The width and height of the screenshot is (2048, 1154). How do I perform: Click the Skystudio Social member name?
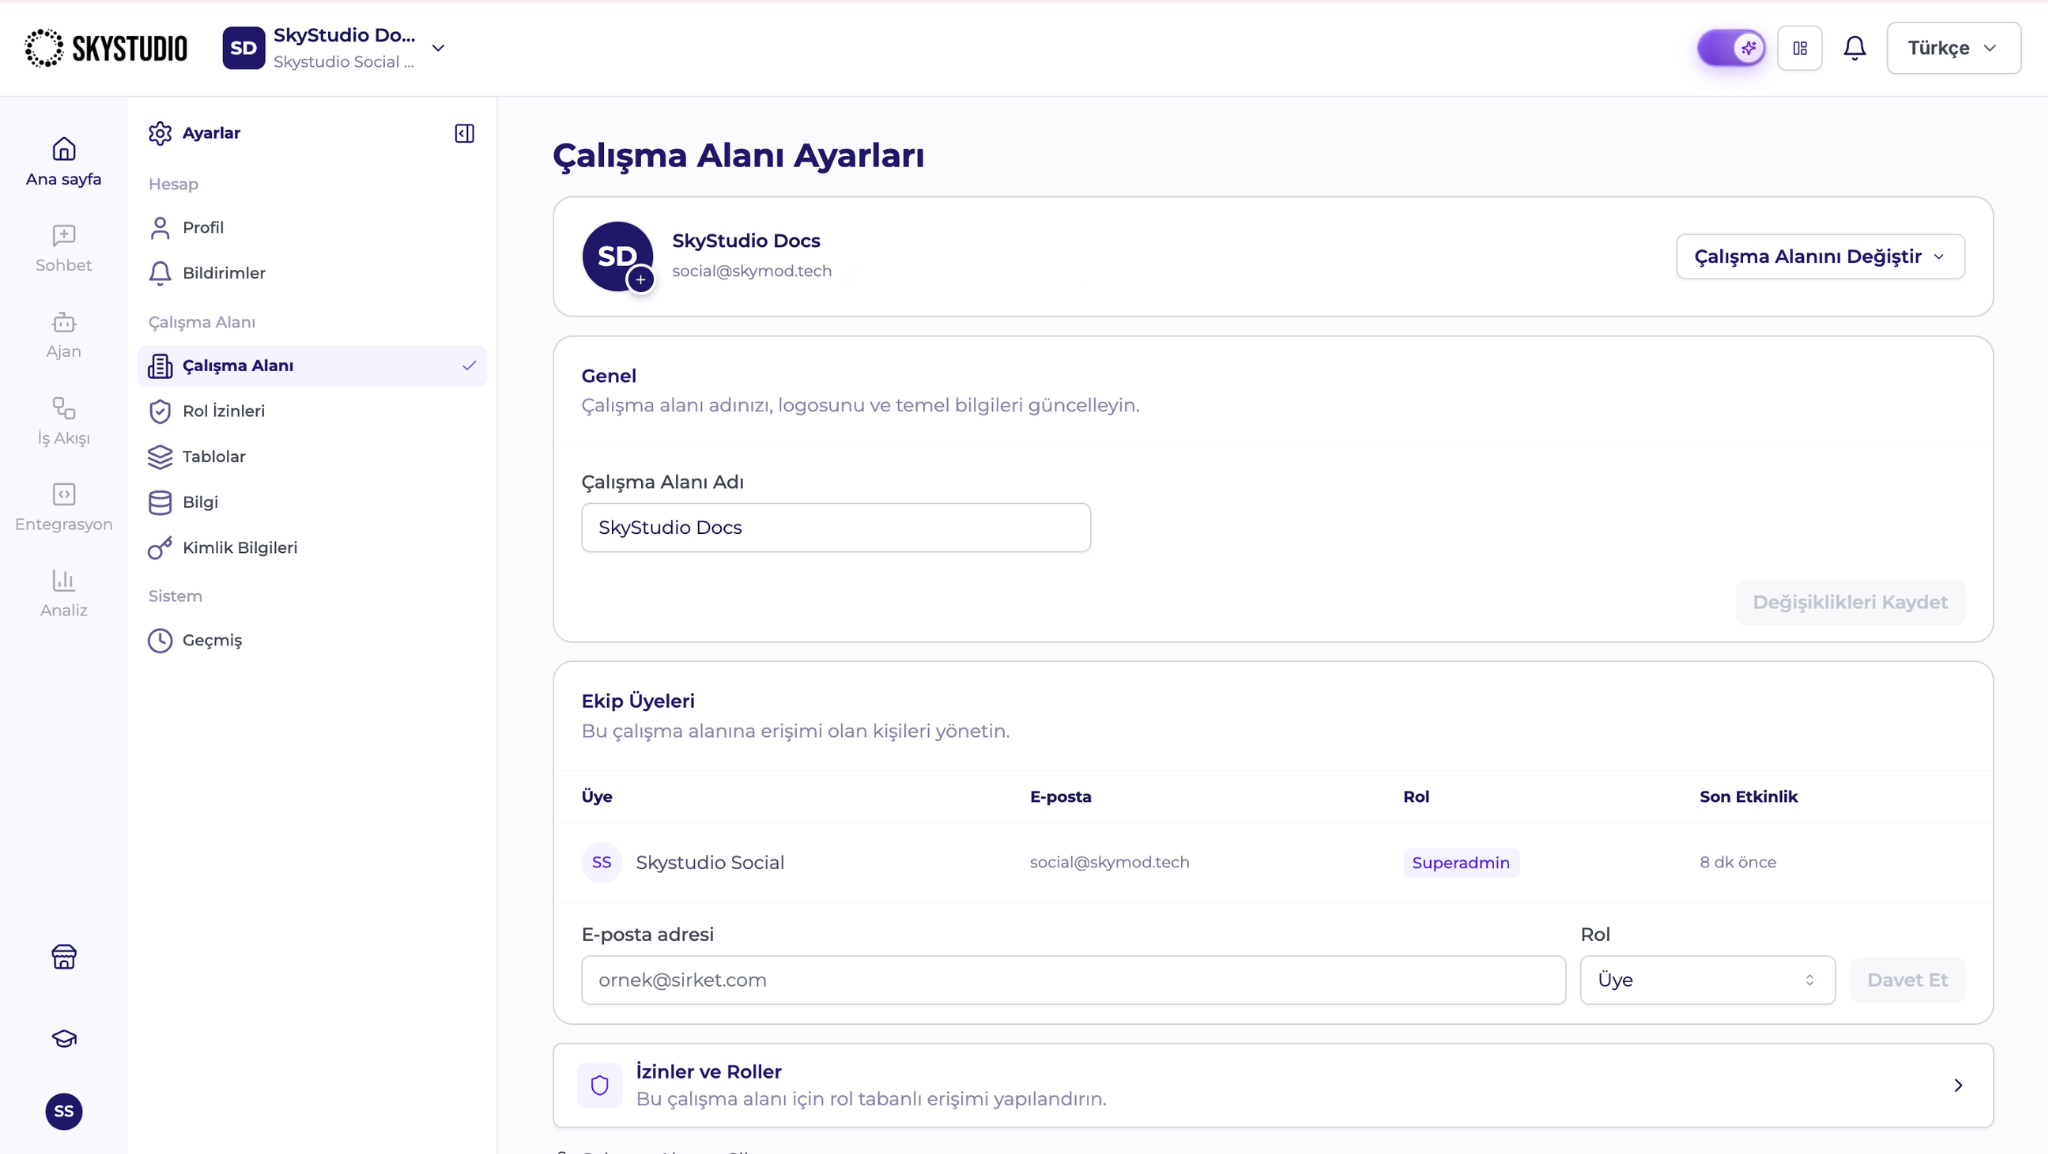coord(710,862)
